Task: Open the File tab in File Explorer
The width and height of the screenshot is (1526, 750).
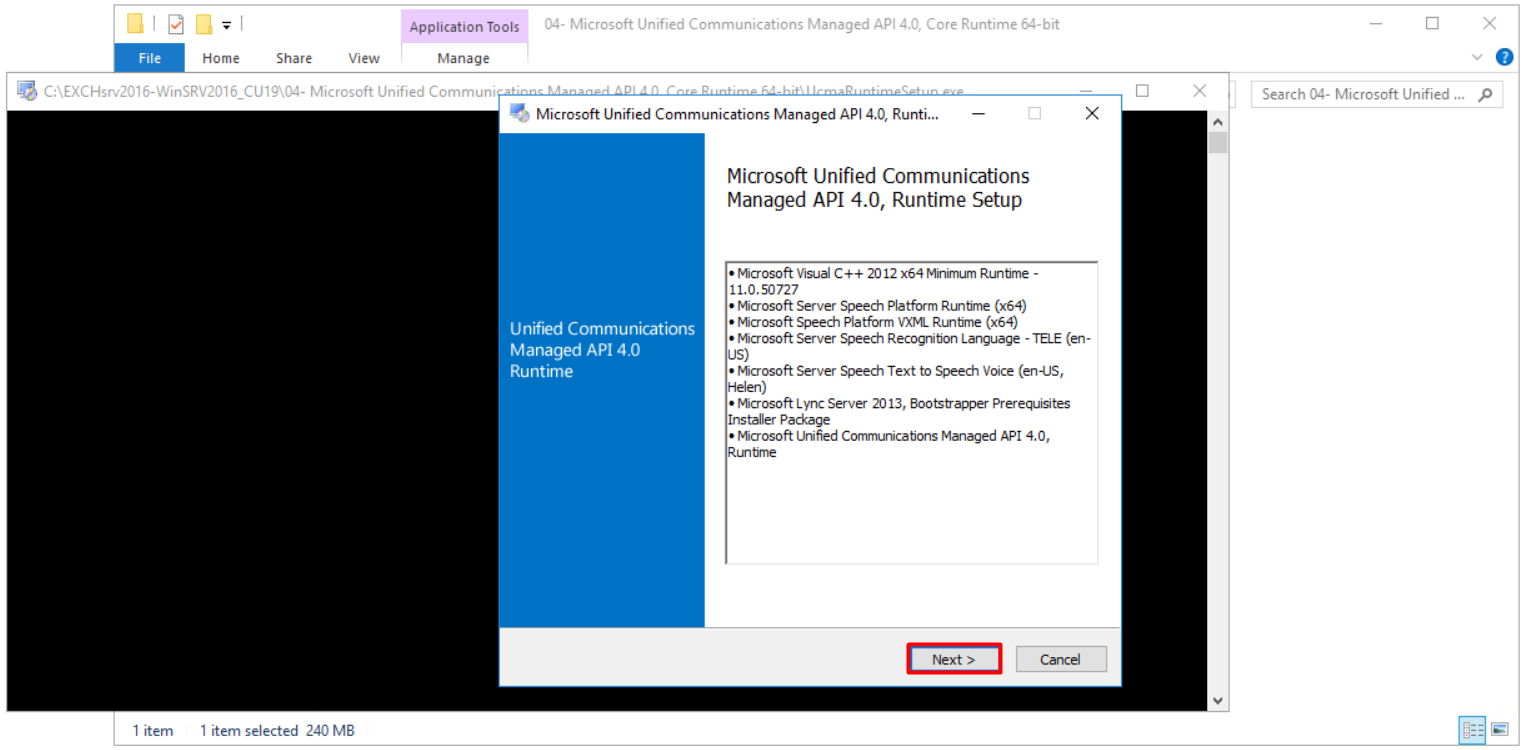Action: point(150,58)
